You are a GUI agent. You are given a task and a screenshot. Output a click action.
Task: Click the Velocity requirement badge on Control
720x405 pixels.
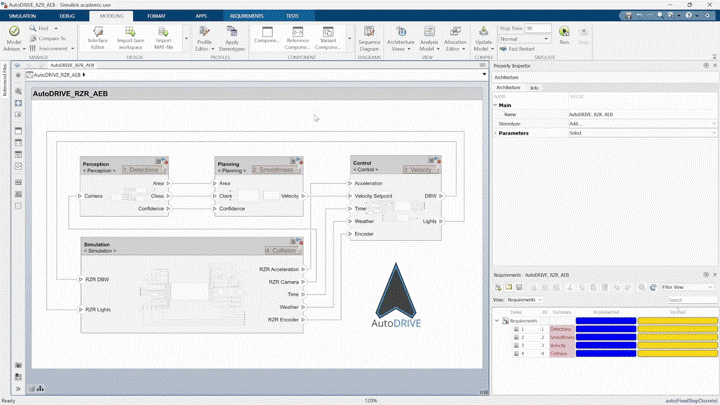pyautogui.click(x=420, y=170)
